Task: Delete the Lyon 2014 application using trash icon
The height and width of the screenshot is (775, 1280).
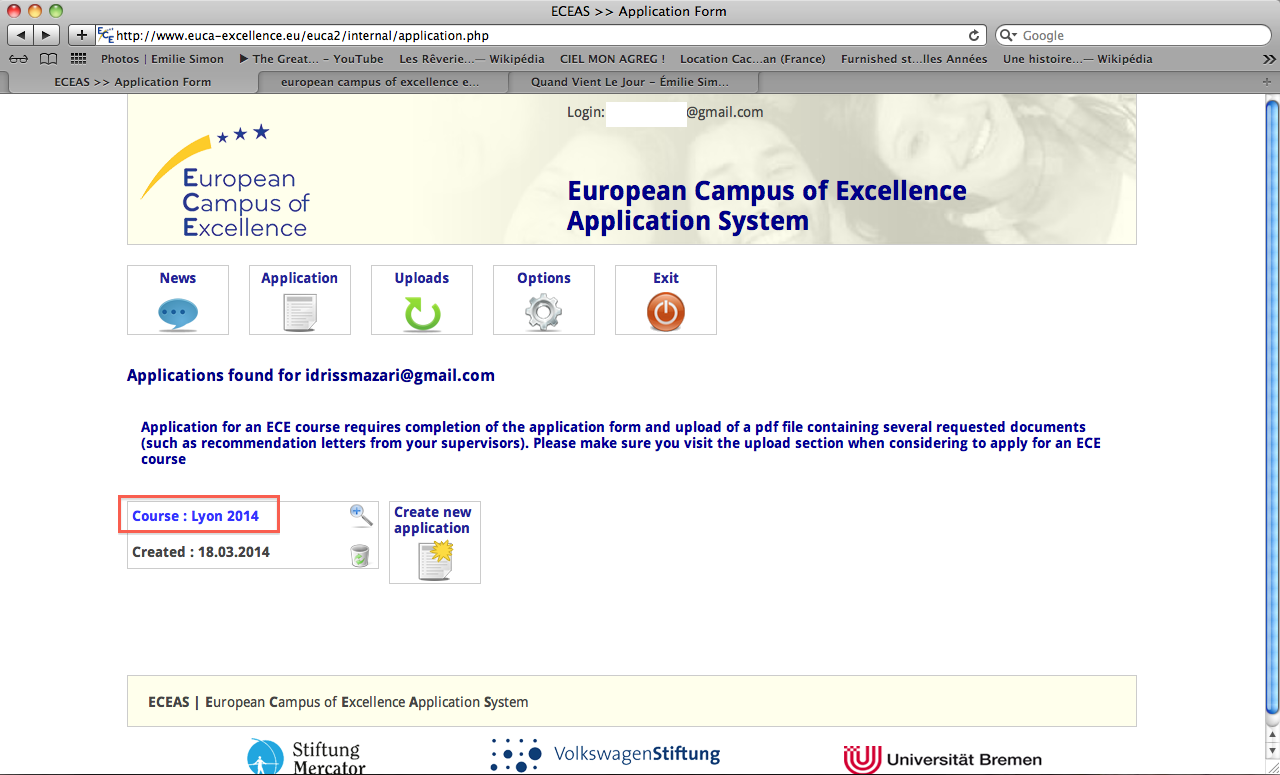Action: coord(360,555)
